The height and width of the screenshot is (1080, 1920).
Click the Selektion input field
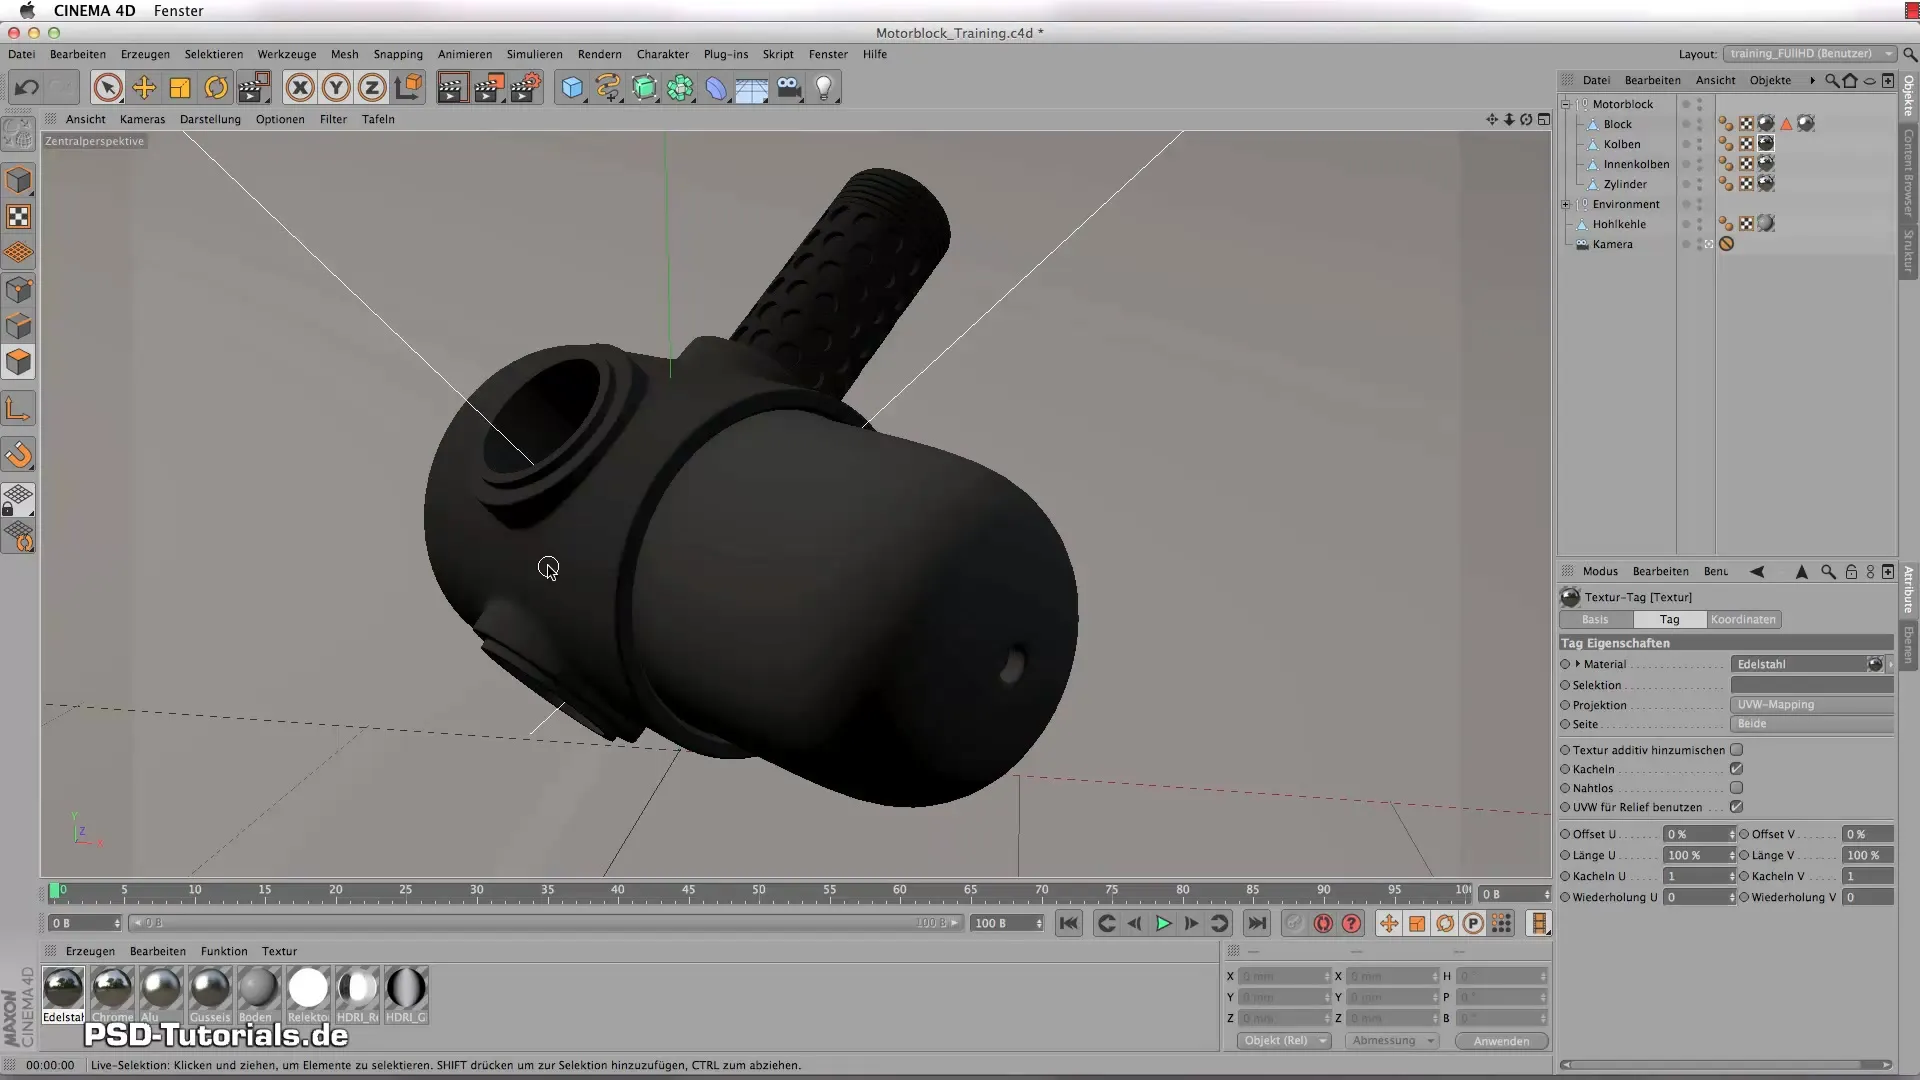click(x=1811, y=685)
